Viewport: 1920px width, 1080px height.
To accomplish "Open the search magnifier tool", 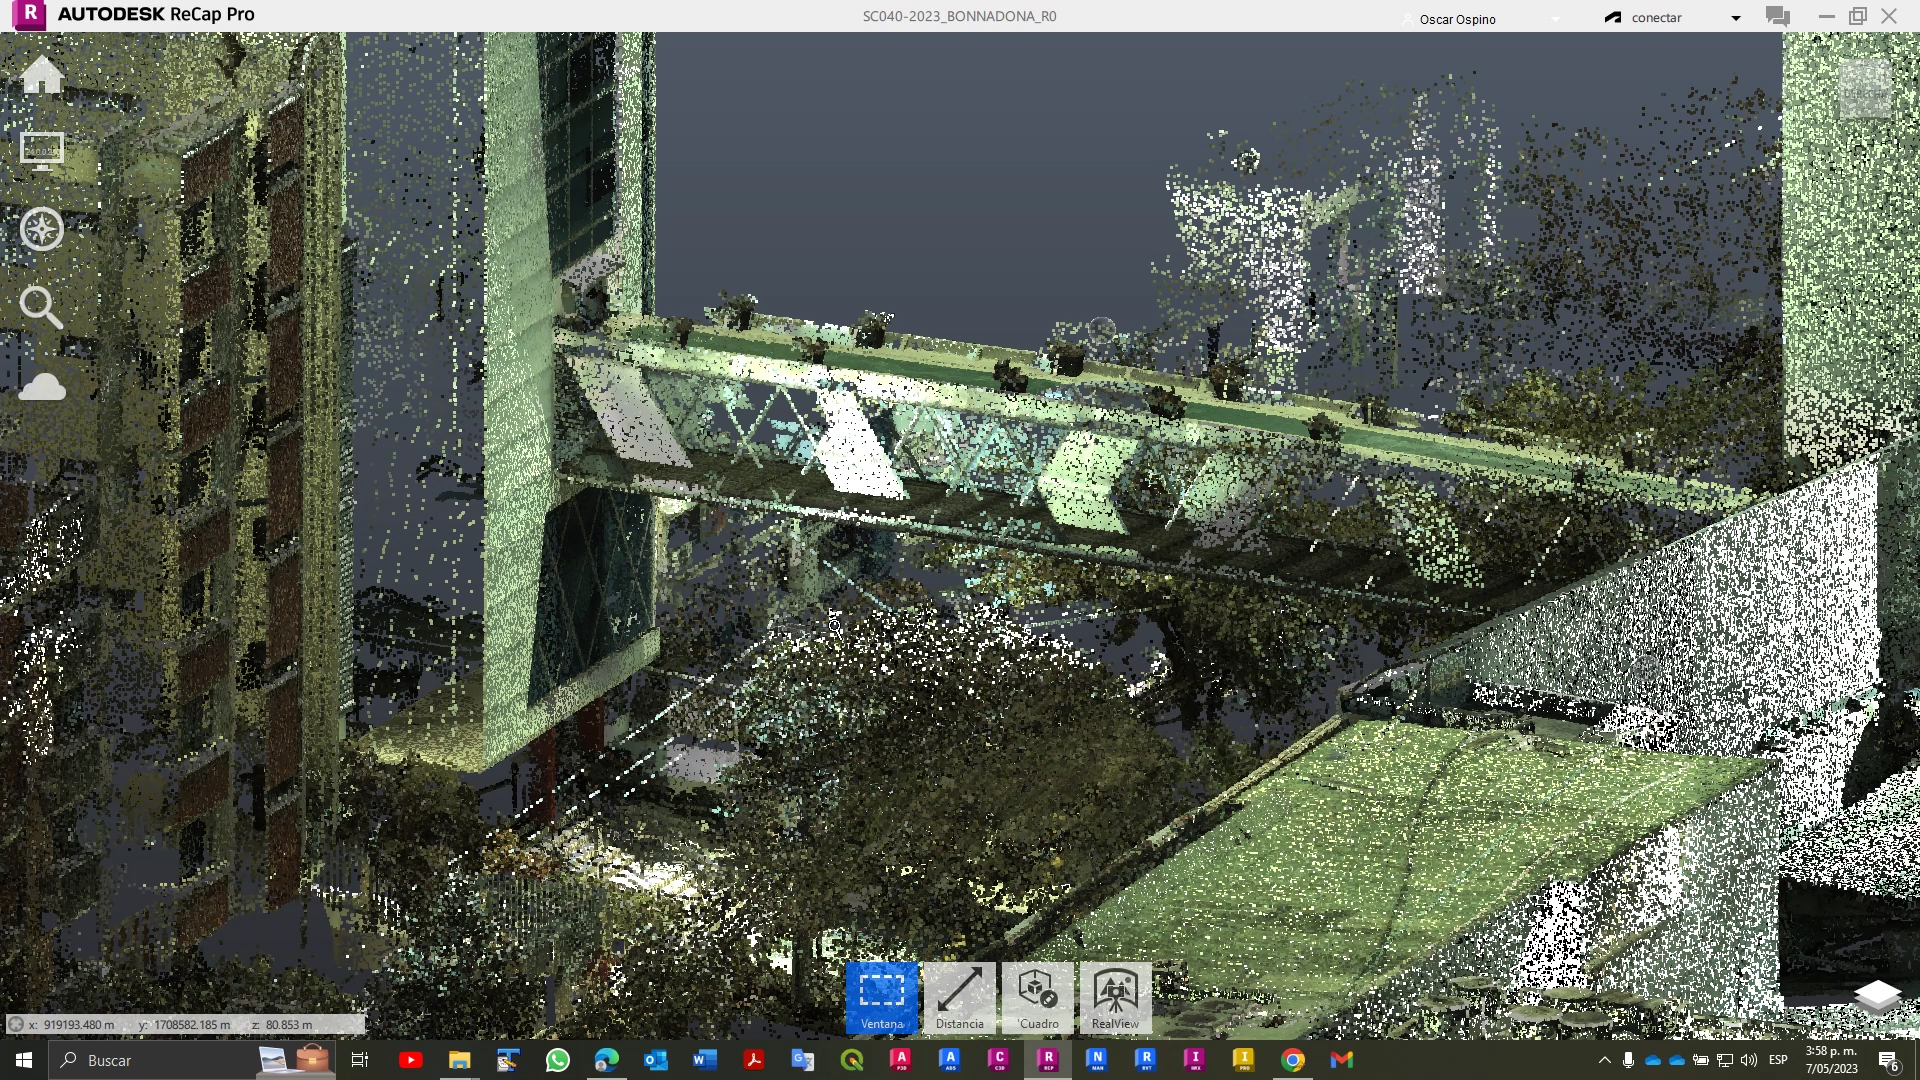I will pyautogui.click(x=42, y=307).
